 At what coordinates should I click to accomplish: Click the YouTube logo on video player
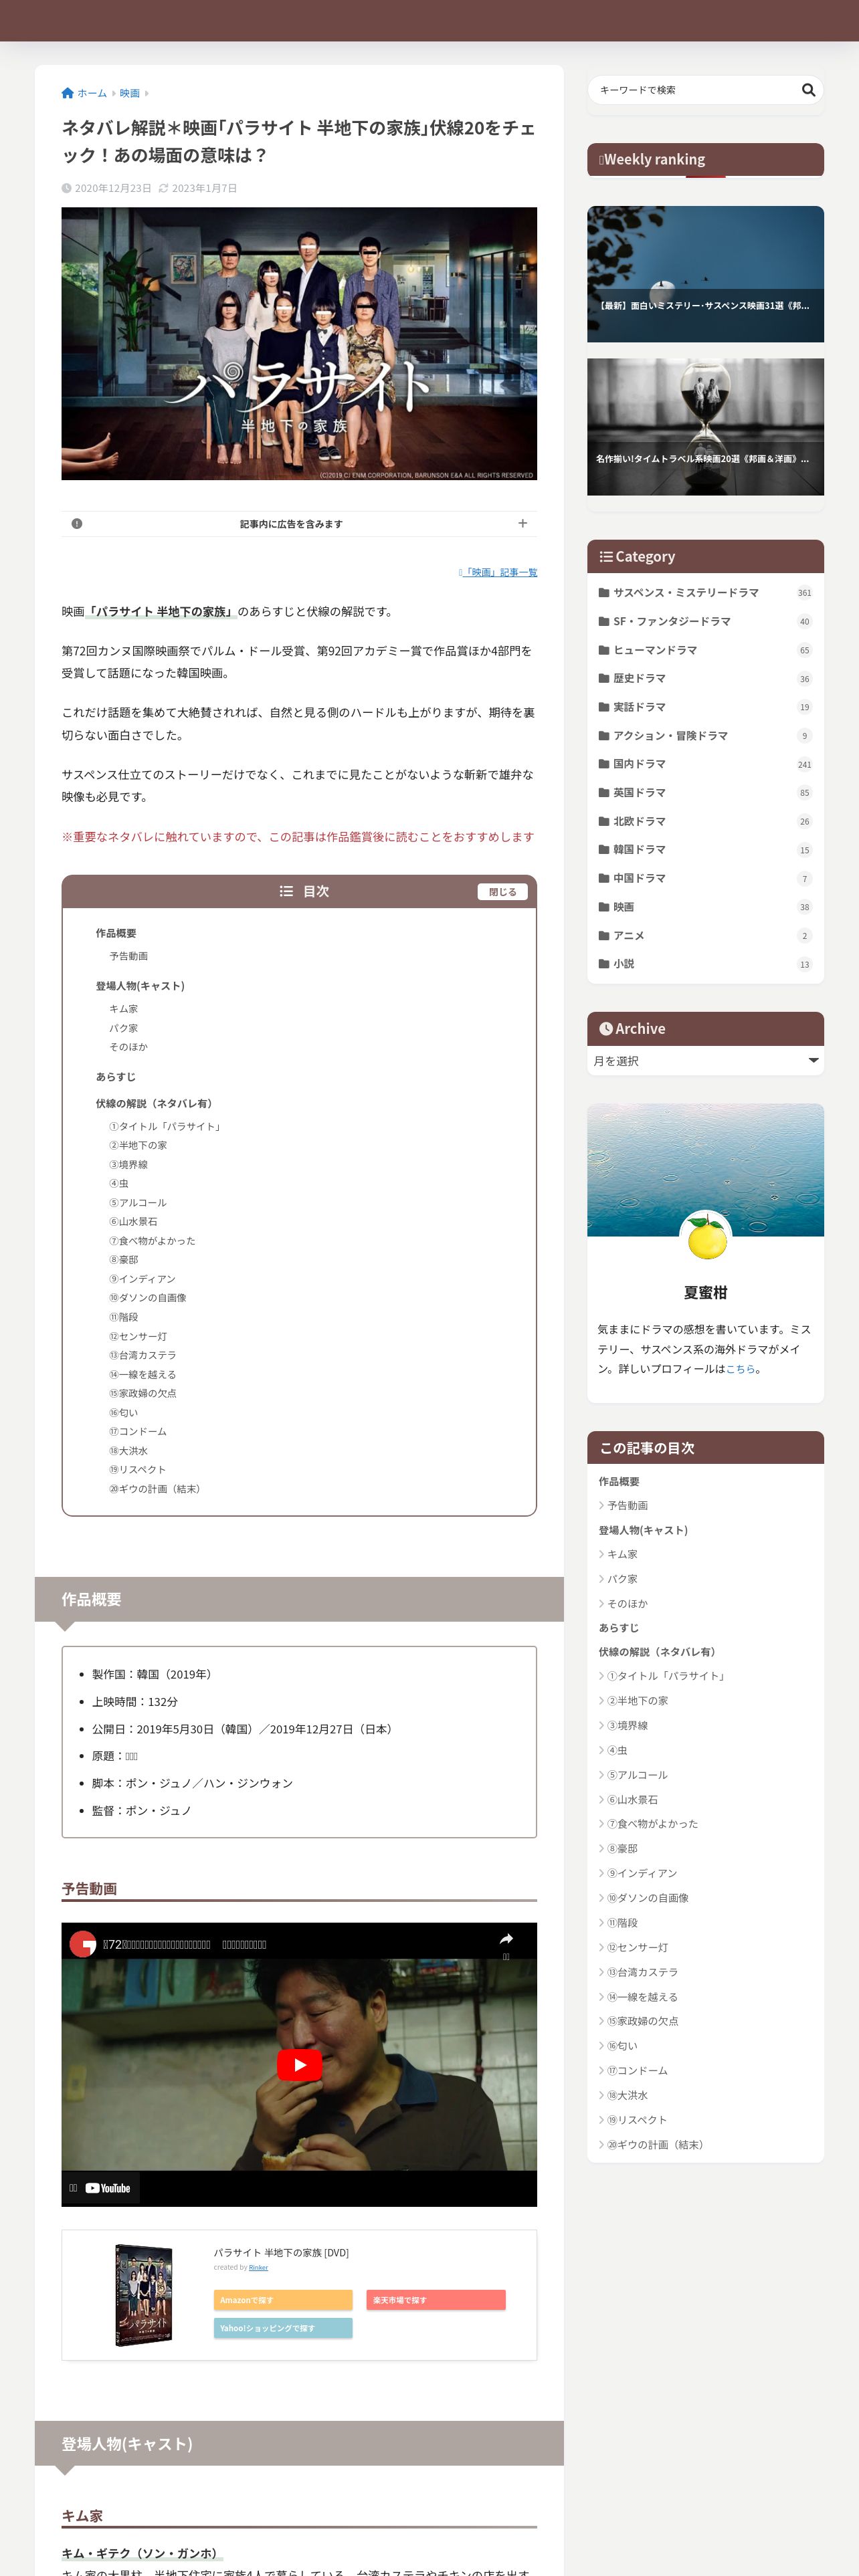[108, 2188]
